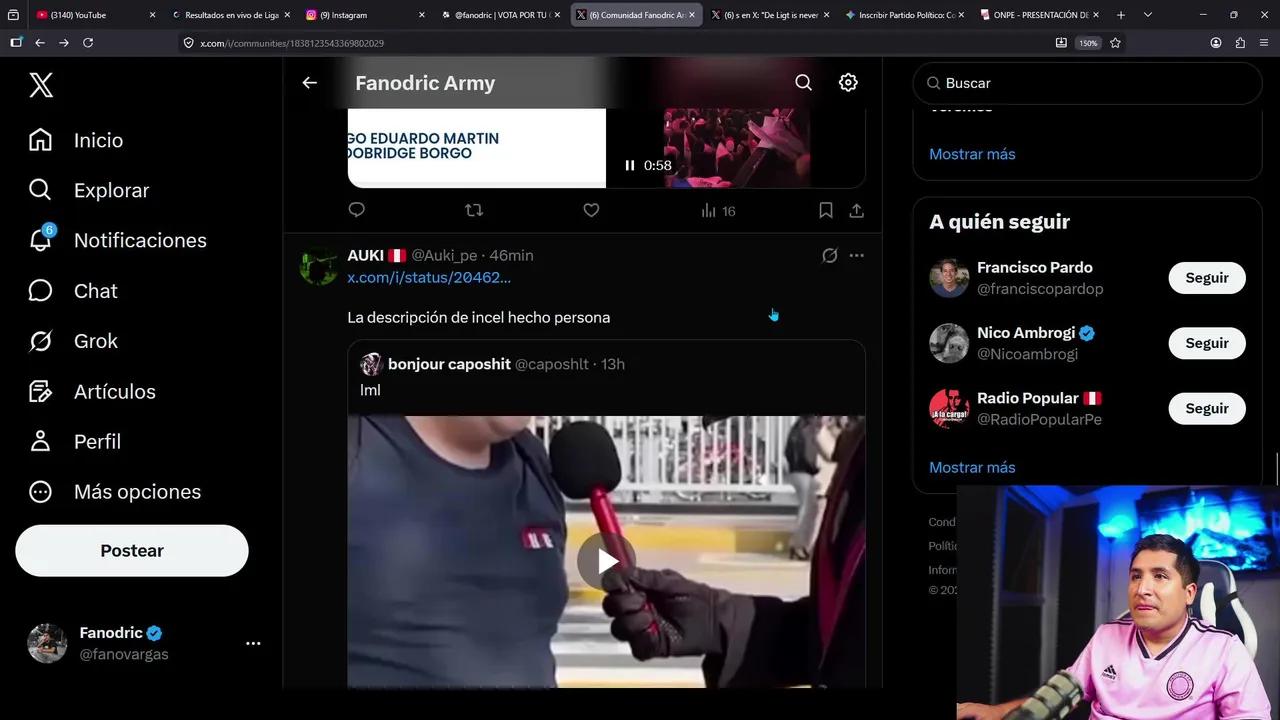Click the search icon in Fanodric Army header
Image resolution: width=1280 pixels, height=720 pixels.
[x=803, y=82]
